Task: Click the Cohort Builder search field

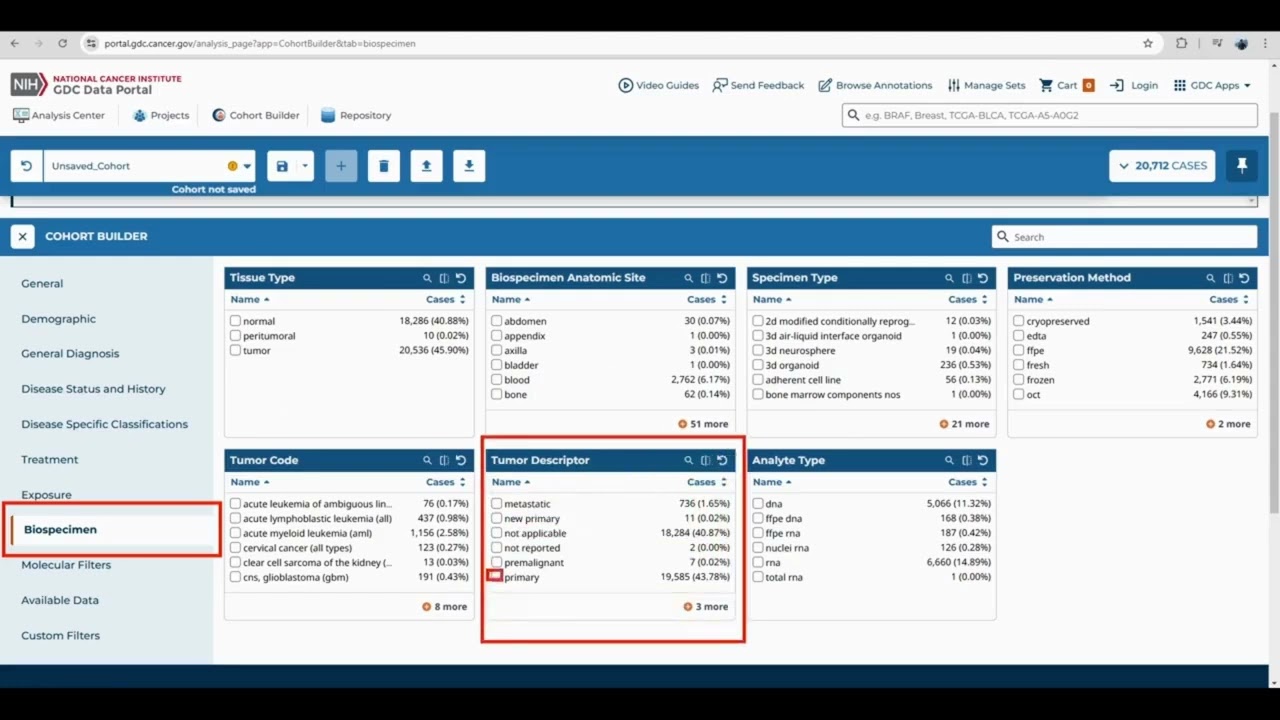Action: click(1125, 237)
